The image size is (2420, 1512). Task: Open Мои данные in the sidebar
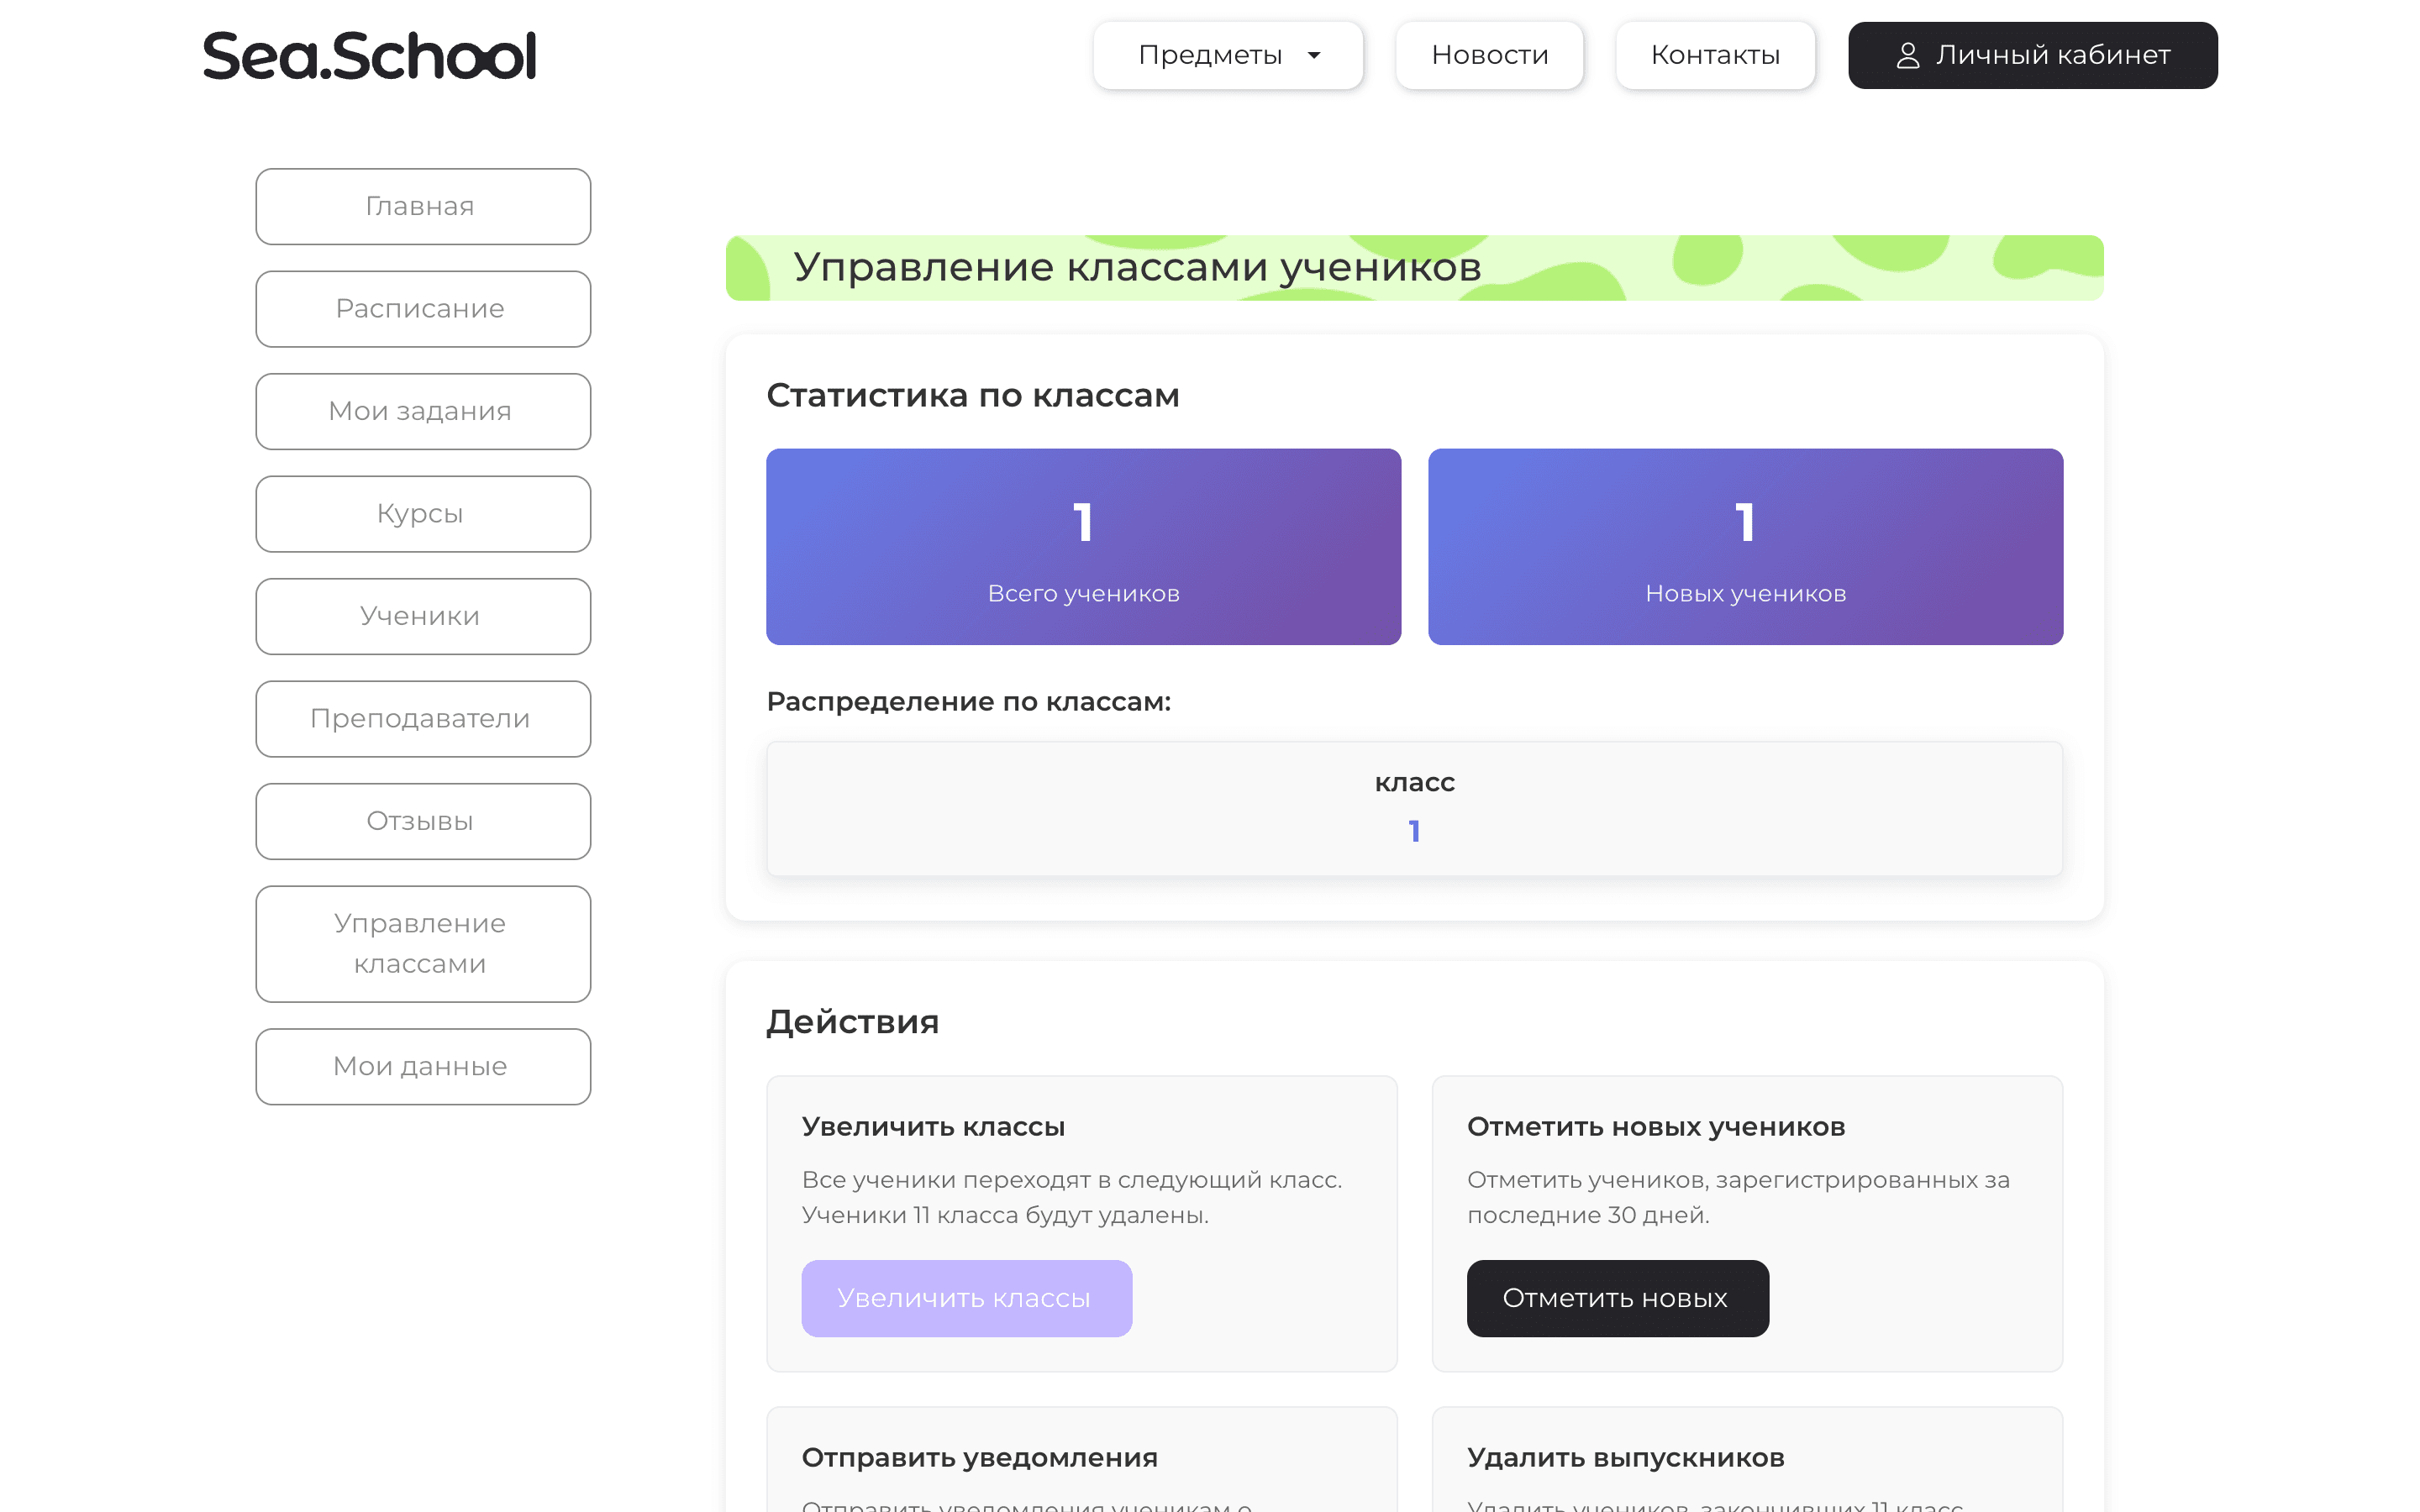tap(423, 1066)
